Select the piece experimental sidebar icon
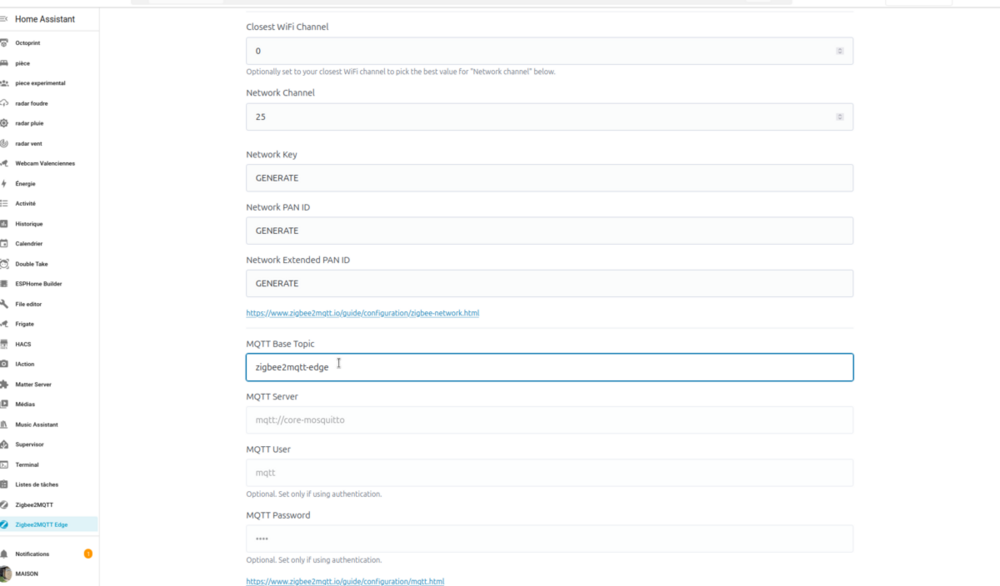 [x=4, y=83]
